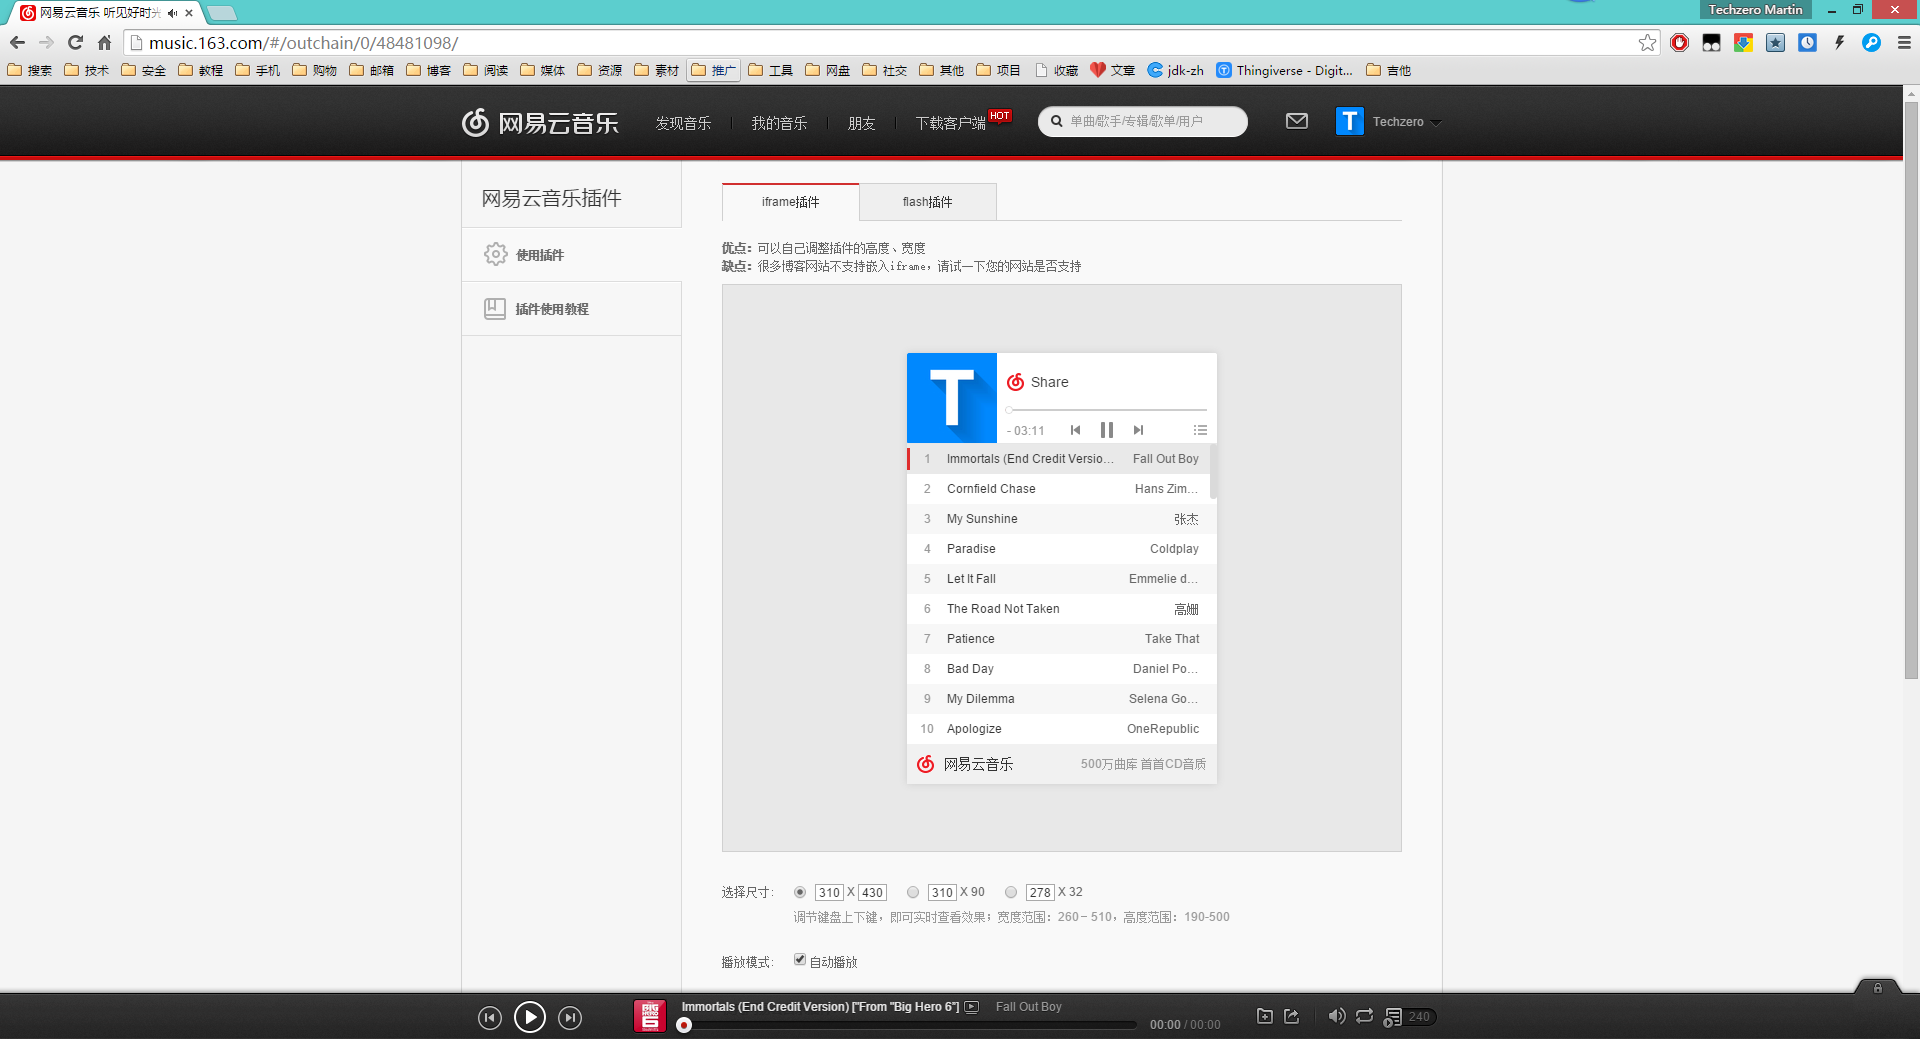Click the page vertical scrollbar
The width and height of the screenshot is (1920, 1039).
pyautogui.click(x=1911, y=390)
